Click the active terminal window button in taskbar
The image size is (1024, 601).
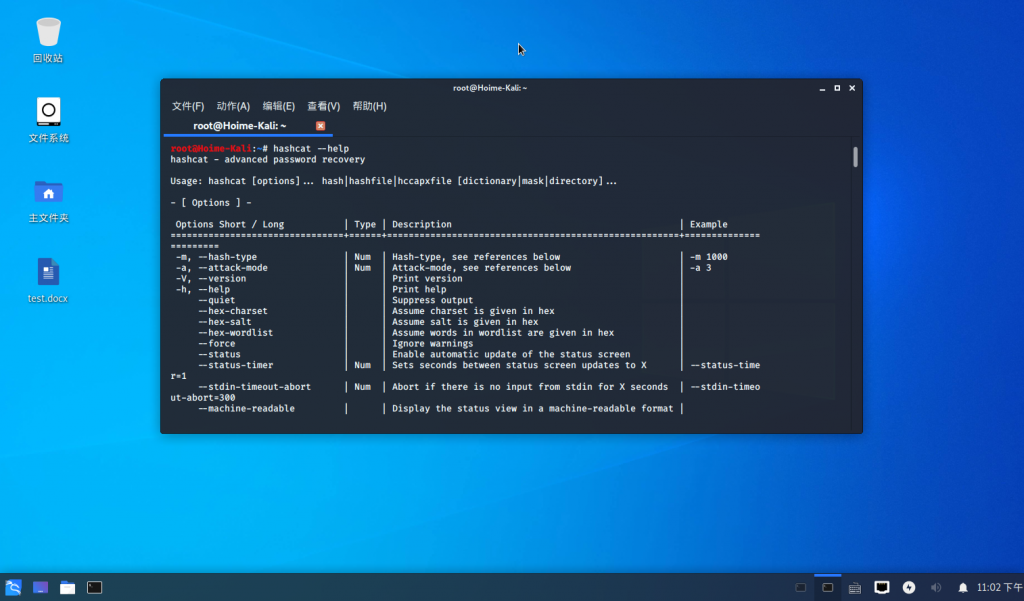coord(827,587)
